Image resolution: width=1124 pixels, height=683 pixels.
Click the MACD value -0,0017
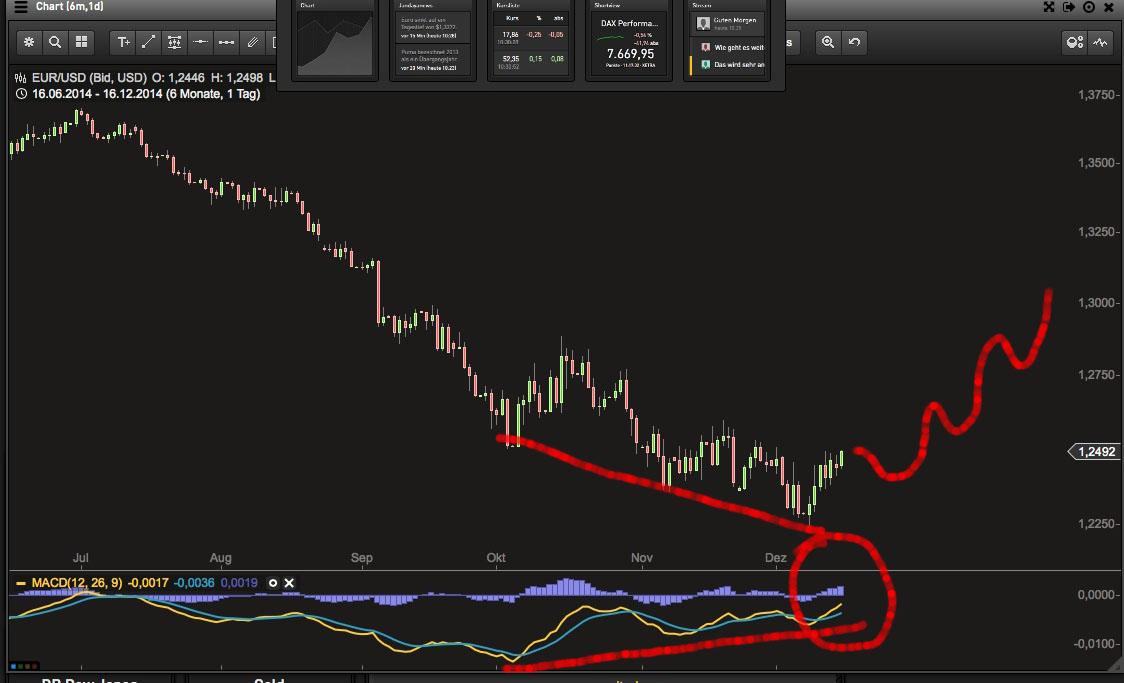148,583
